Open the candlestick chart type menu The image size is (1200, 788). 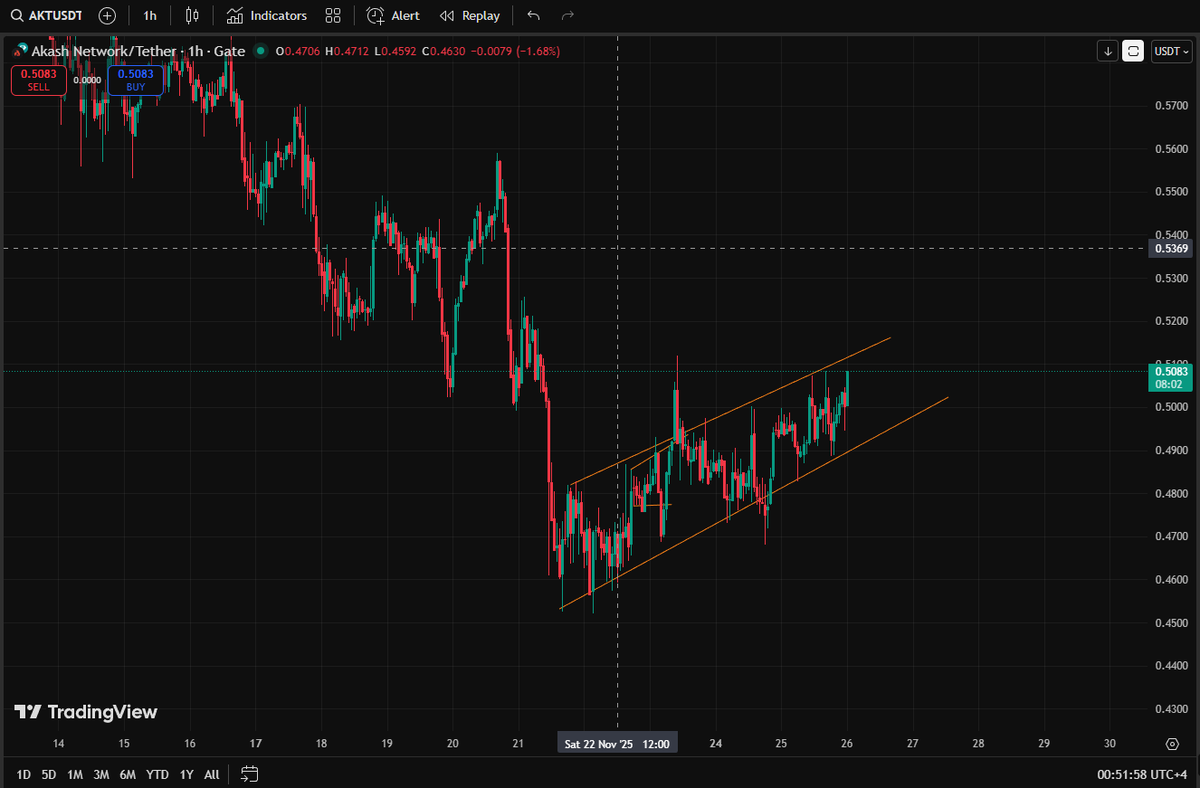pyautogui.click(x=194, y=16)
